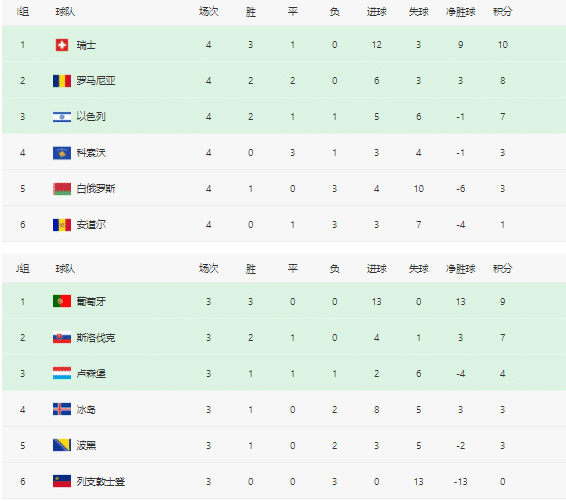Open team name 列支敦士登
This screenshot has height=501, width=566.
101,482
